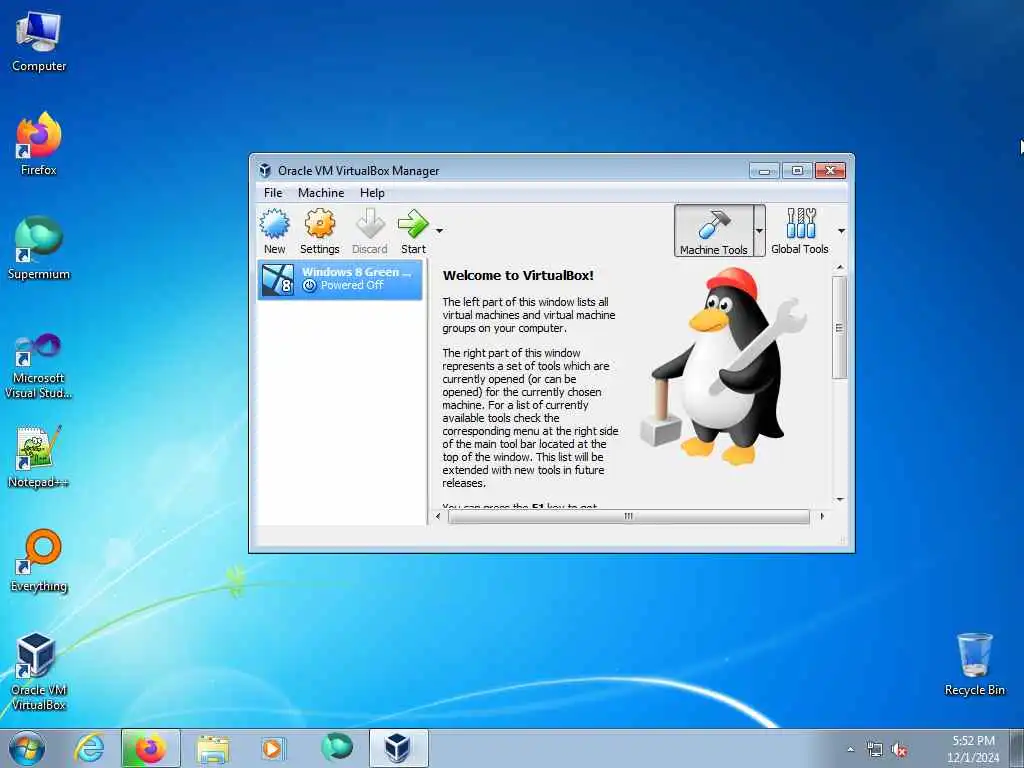Maximize the VirtualBox Manager window
This screenshot has width=1024, height=768.
tap(797, 171)
